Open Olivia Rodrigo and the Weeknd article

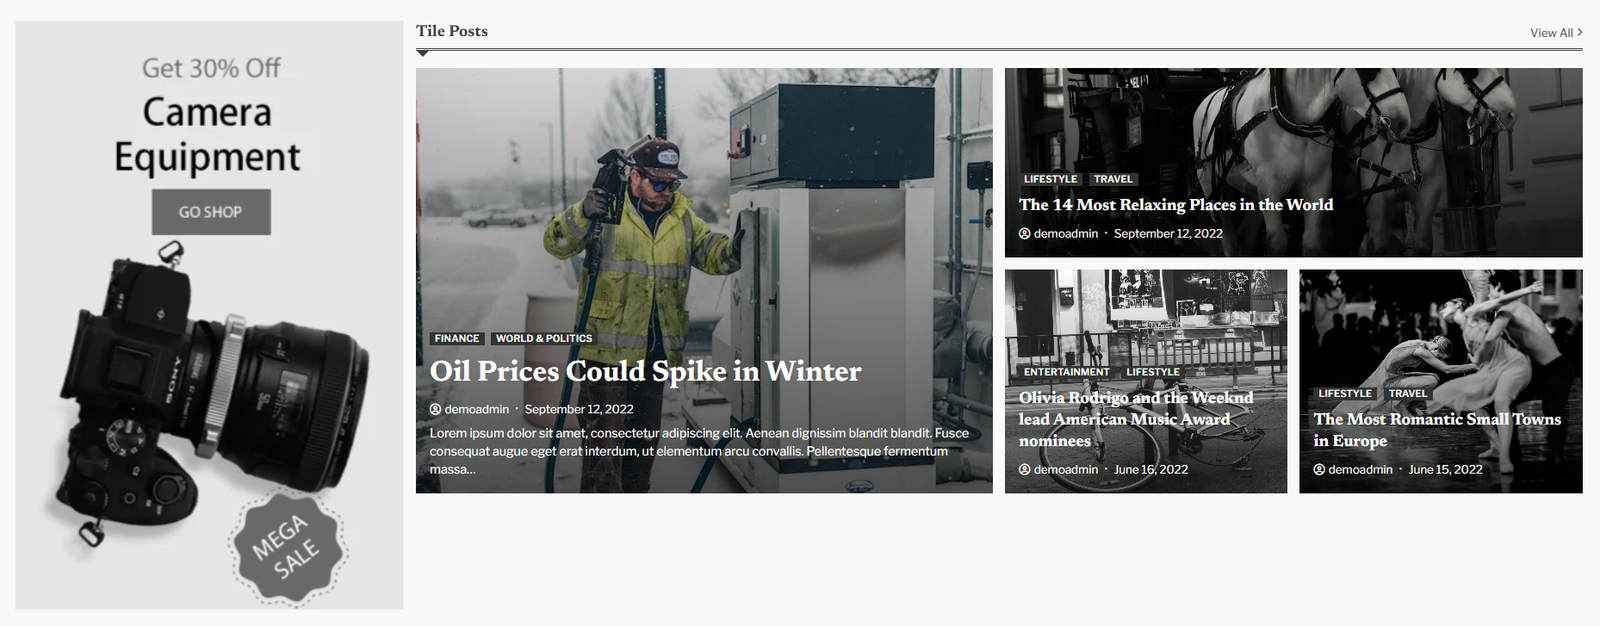tap(1136, 419)
